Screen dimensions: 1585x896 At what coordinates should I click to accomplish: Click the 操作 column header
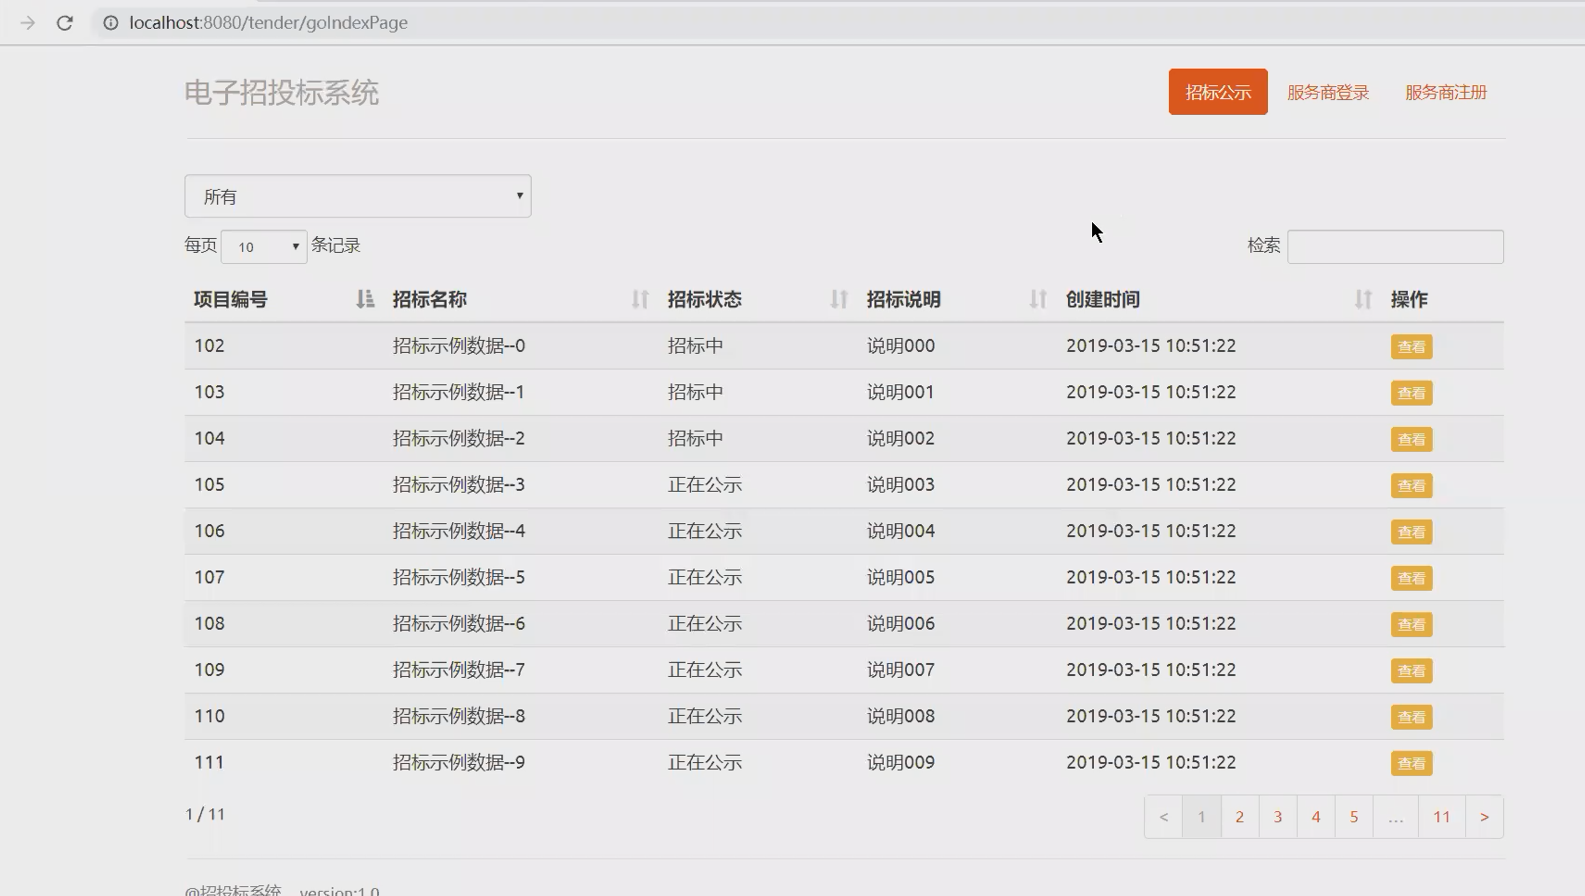pos(1409,299)
